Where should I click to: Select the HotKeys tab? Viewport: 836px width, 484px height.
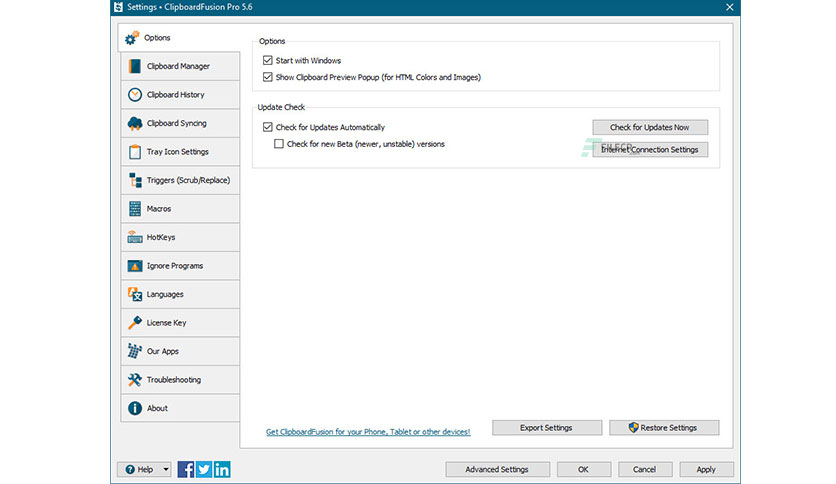180,237
